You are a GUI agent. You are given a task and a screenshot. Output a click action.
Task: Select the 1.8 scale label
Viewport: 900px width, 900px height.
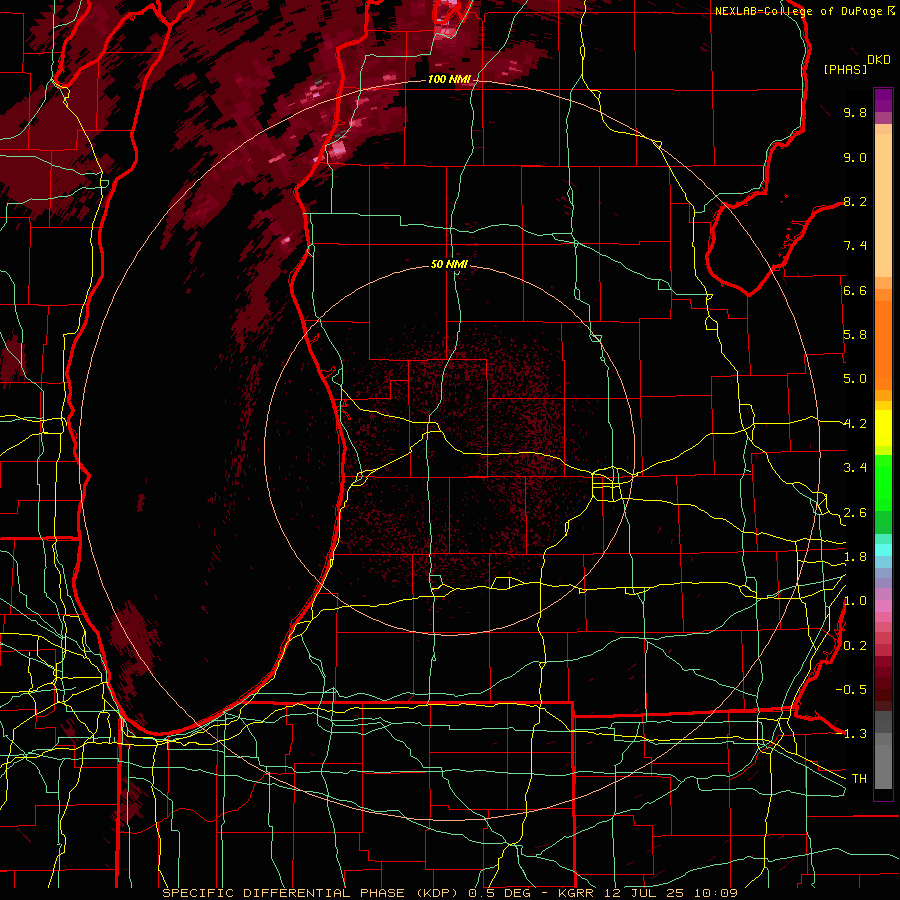855,557
